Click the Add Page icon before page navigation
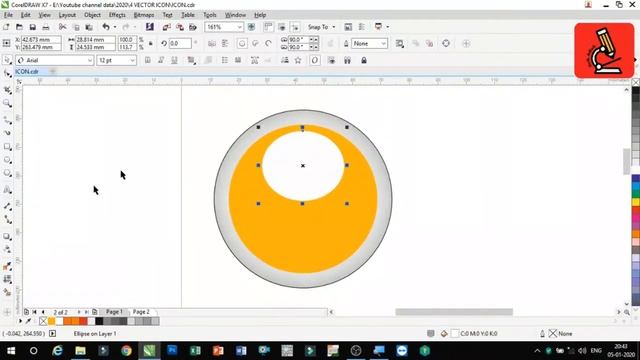 point(26,312)
